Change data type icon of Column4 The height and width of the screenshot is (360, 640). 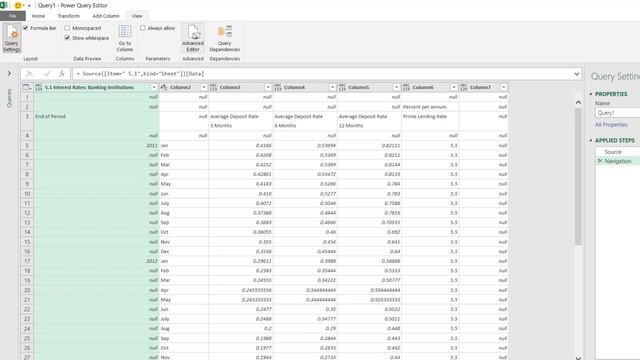[278, 87]
